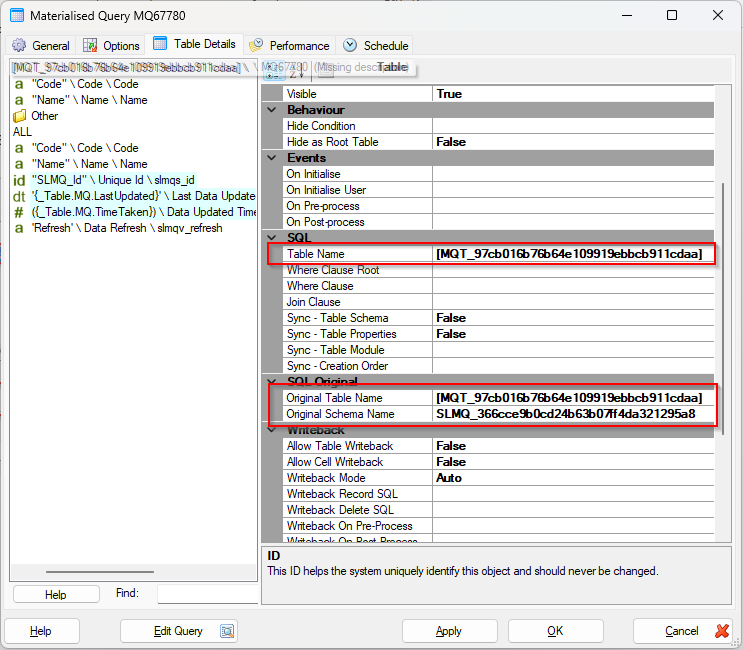Select the Join Clause property

pos(499,302)
